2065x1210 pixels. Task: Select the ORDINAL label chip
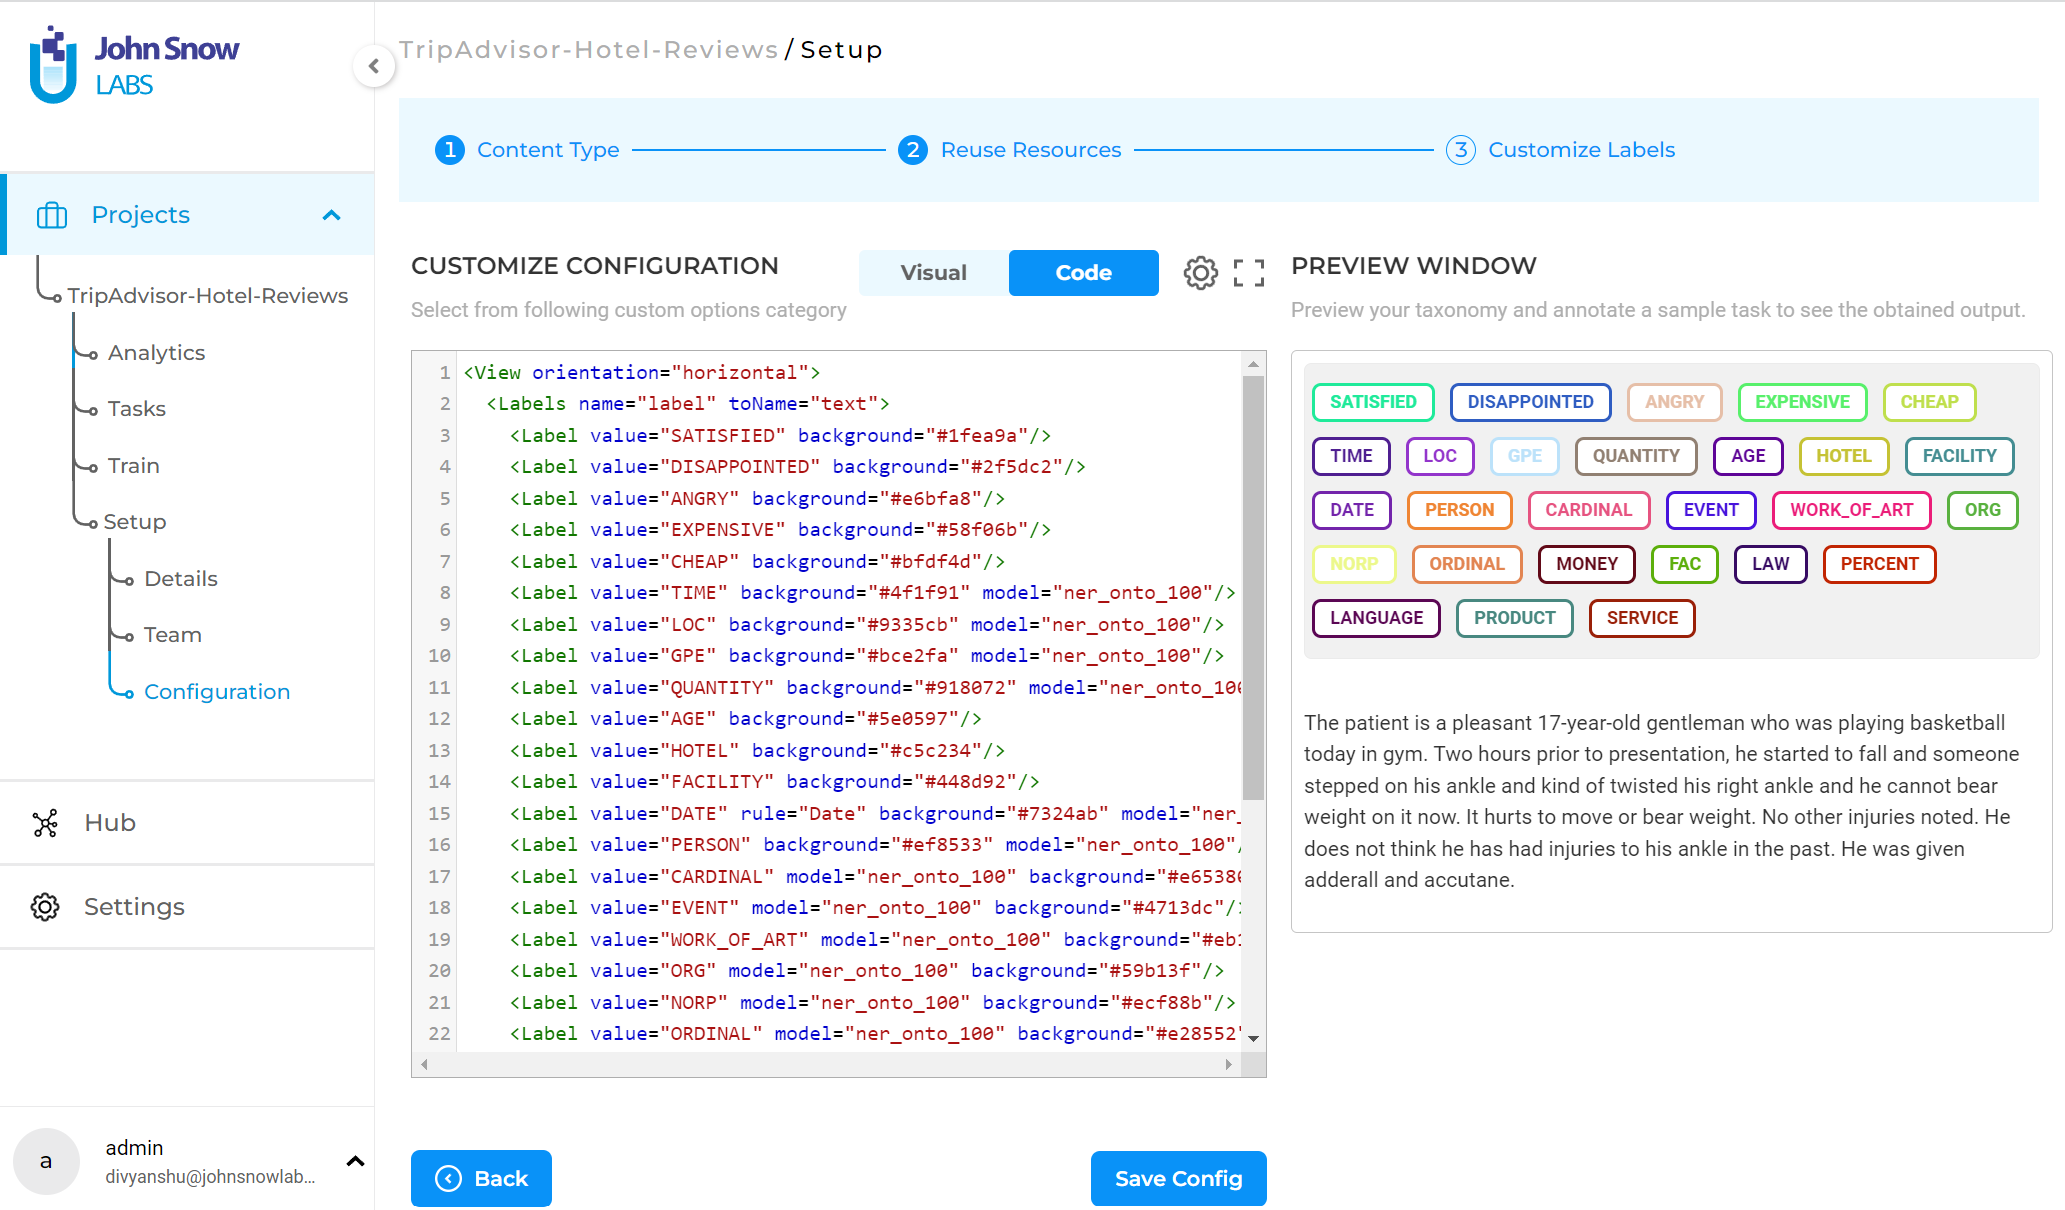coord(1466,564)
